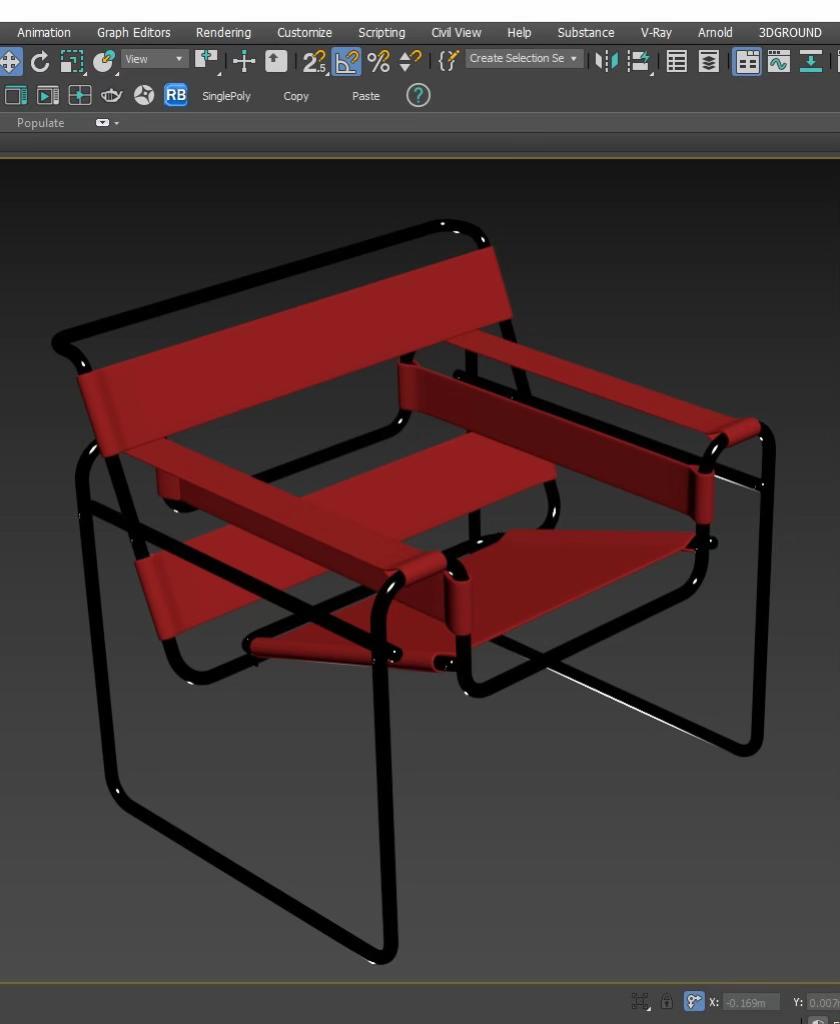
Task: Toggle the 2.5D Snaps icon
Action: [x=314, y=62]
